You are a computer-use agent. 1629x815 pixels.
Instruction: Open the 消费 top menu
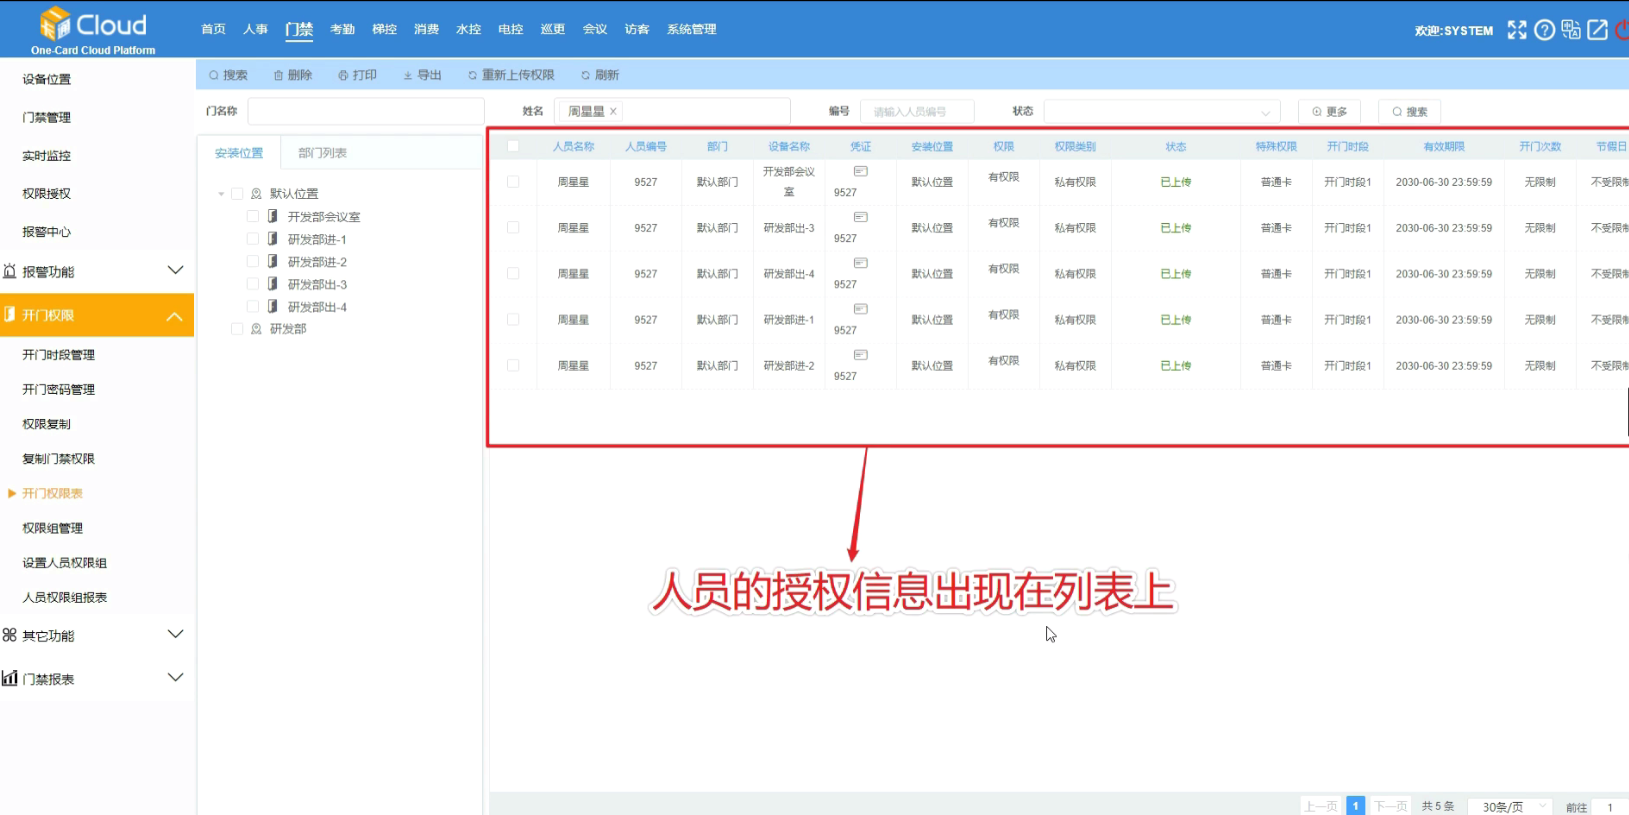[427, 29]
